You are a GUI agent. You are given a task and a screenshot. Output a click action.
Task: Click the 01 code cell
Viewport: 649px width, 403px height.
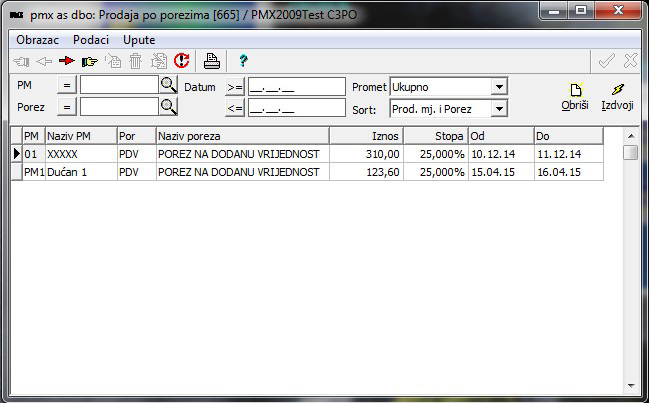point(34,154)
